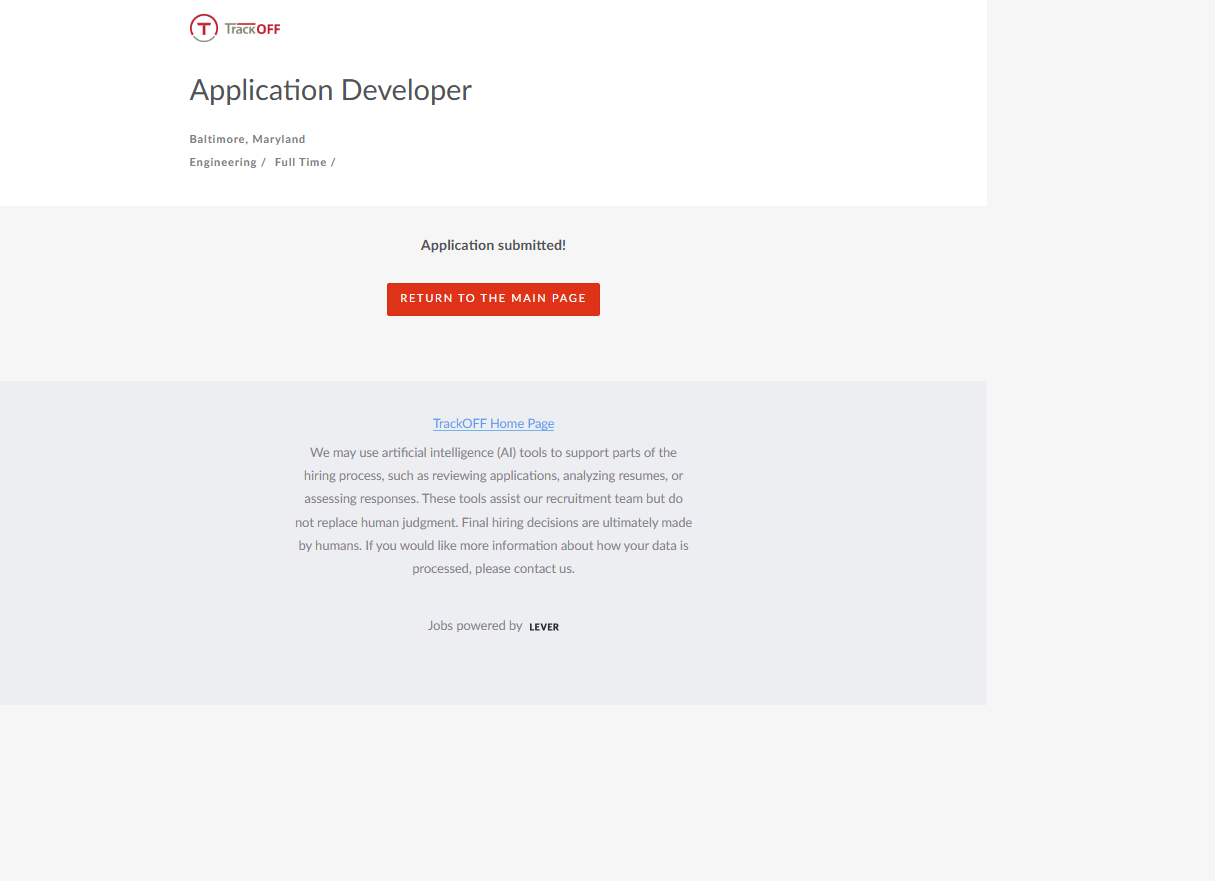Click the line starting 'assessing responses'
The image size is (1215, 881).
coord(493,499)
